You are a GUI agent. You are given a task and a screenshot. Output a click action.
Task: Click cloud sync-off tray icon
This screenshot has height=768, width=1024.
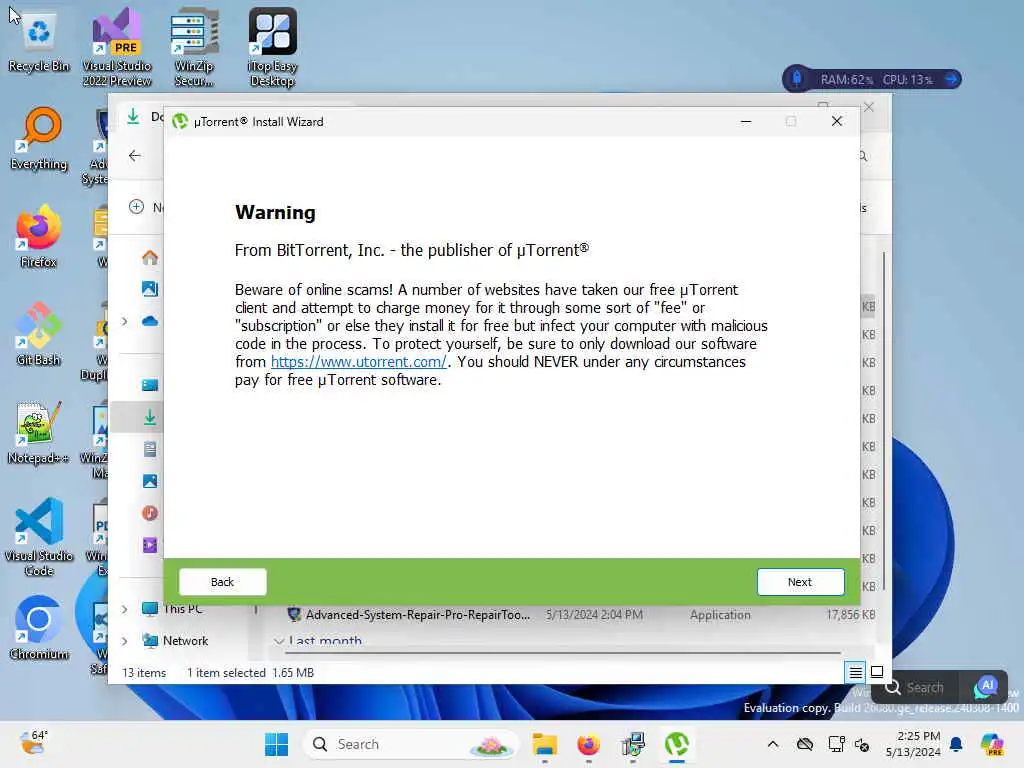click(805, 744)
